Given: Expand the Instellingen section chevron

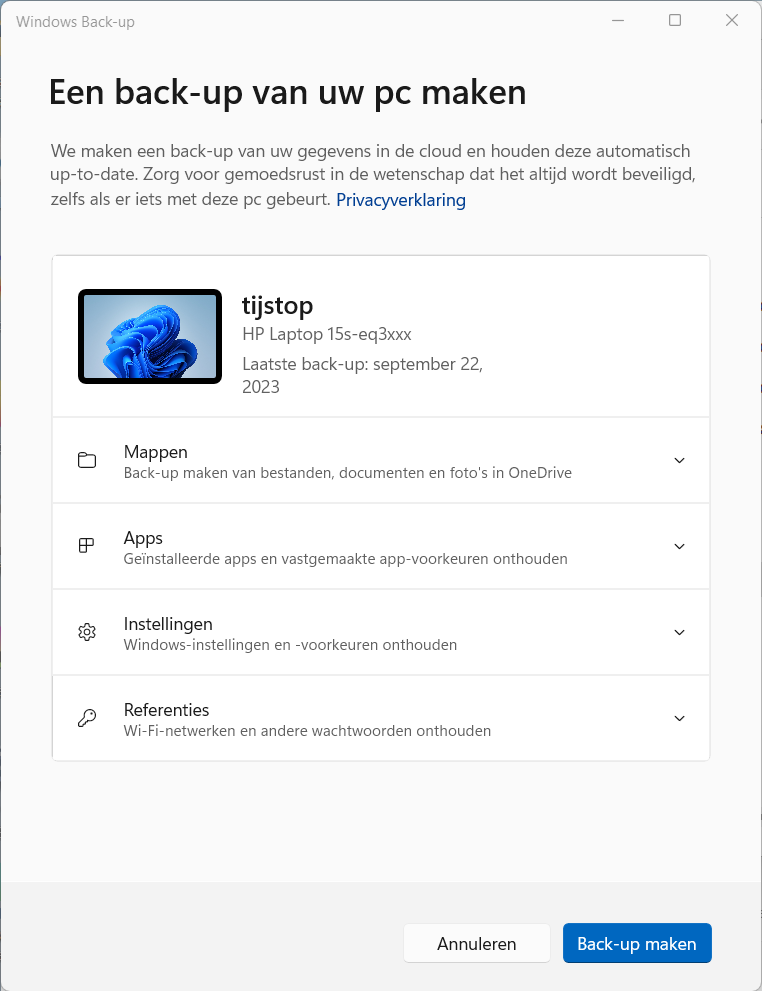Looking at the screenshot, I should 679,633.
